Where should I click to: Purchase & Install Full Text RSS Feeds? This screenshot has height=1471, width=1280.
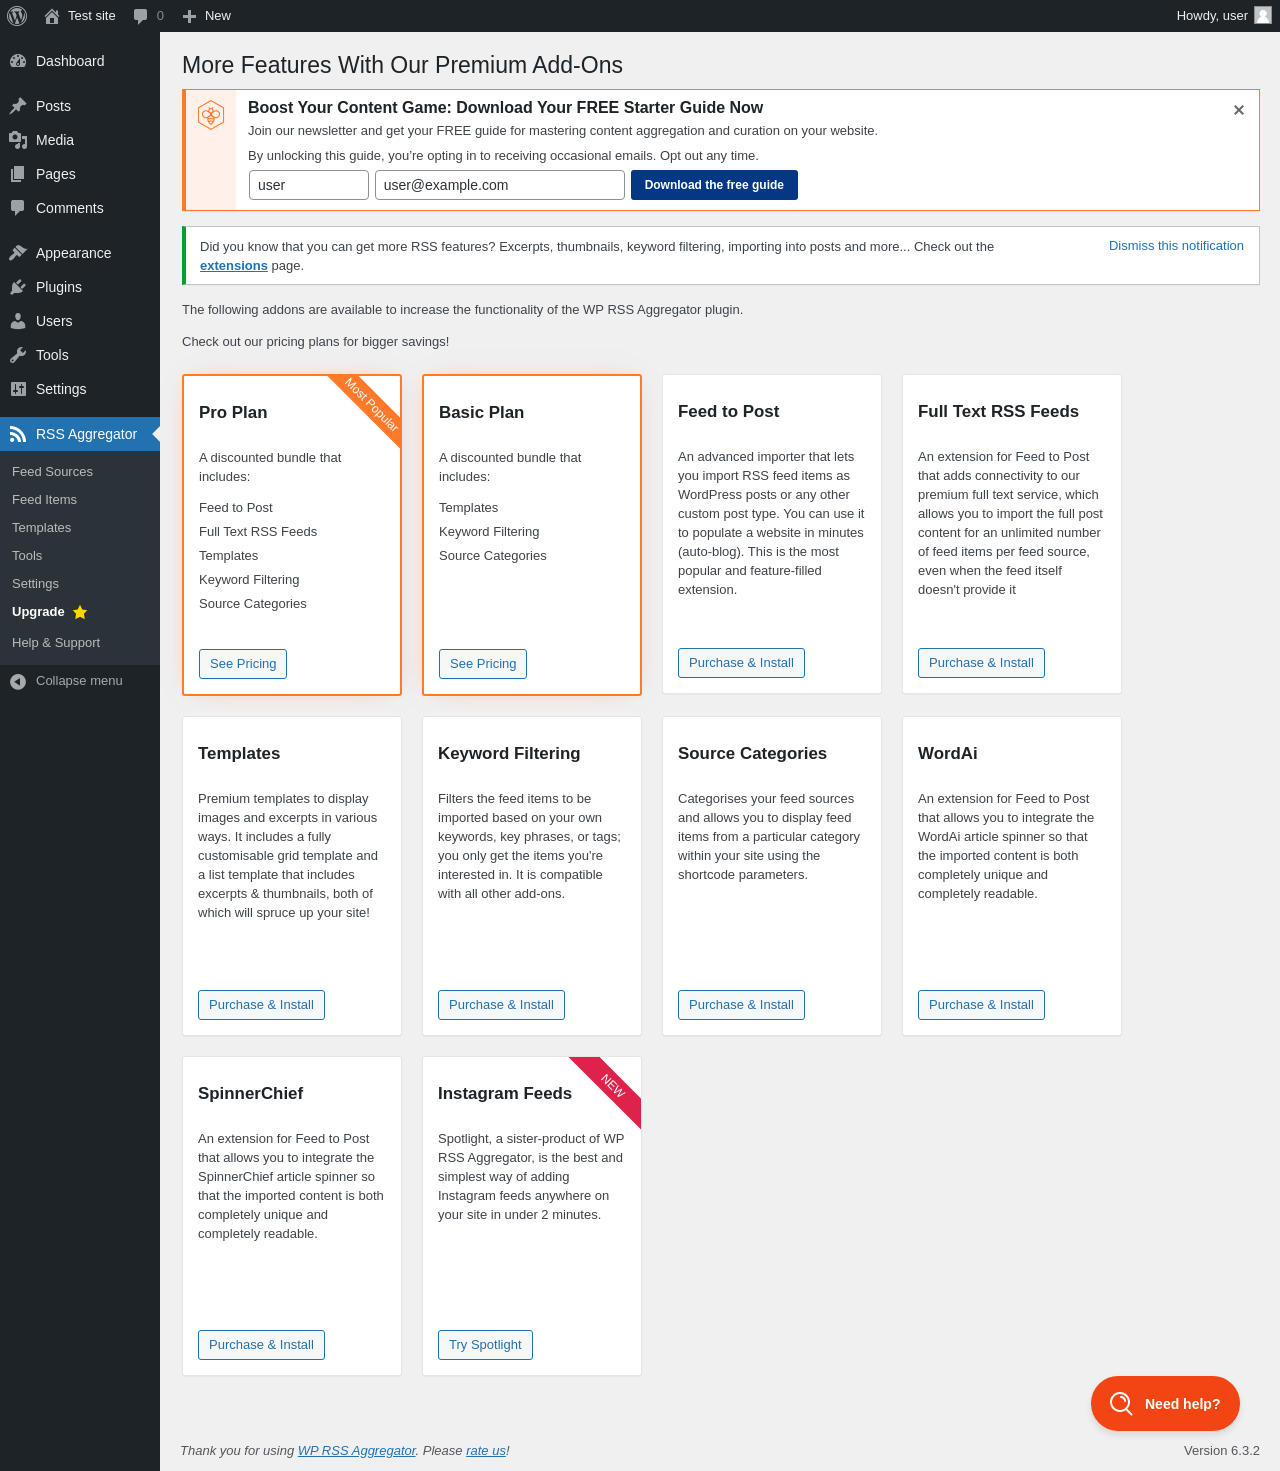(x=981, y=663)
